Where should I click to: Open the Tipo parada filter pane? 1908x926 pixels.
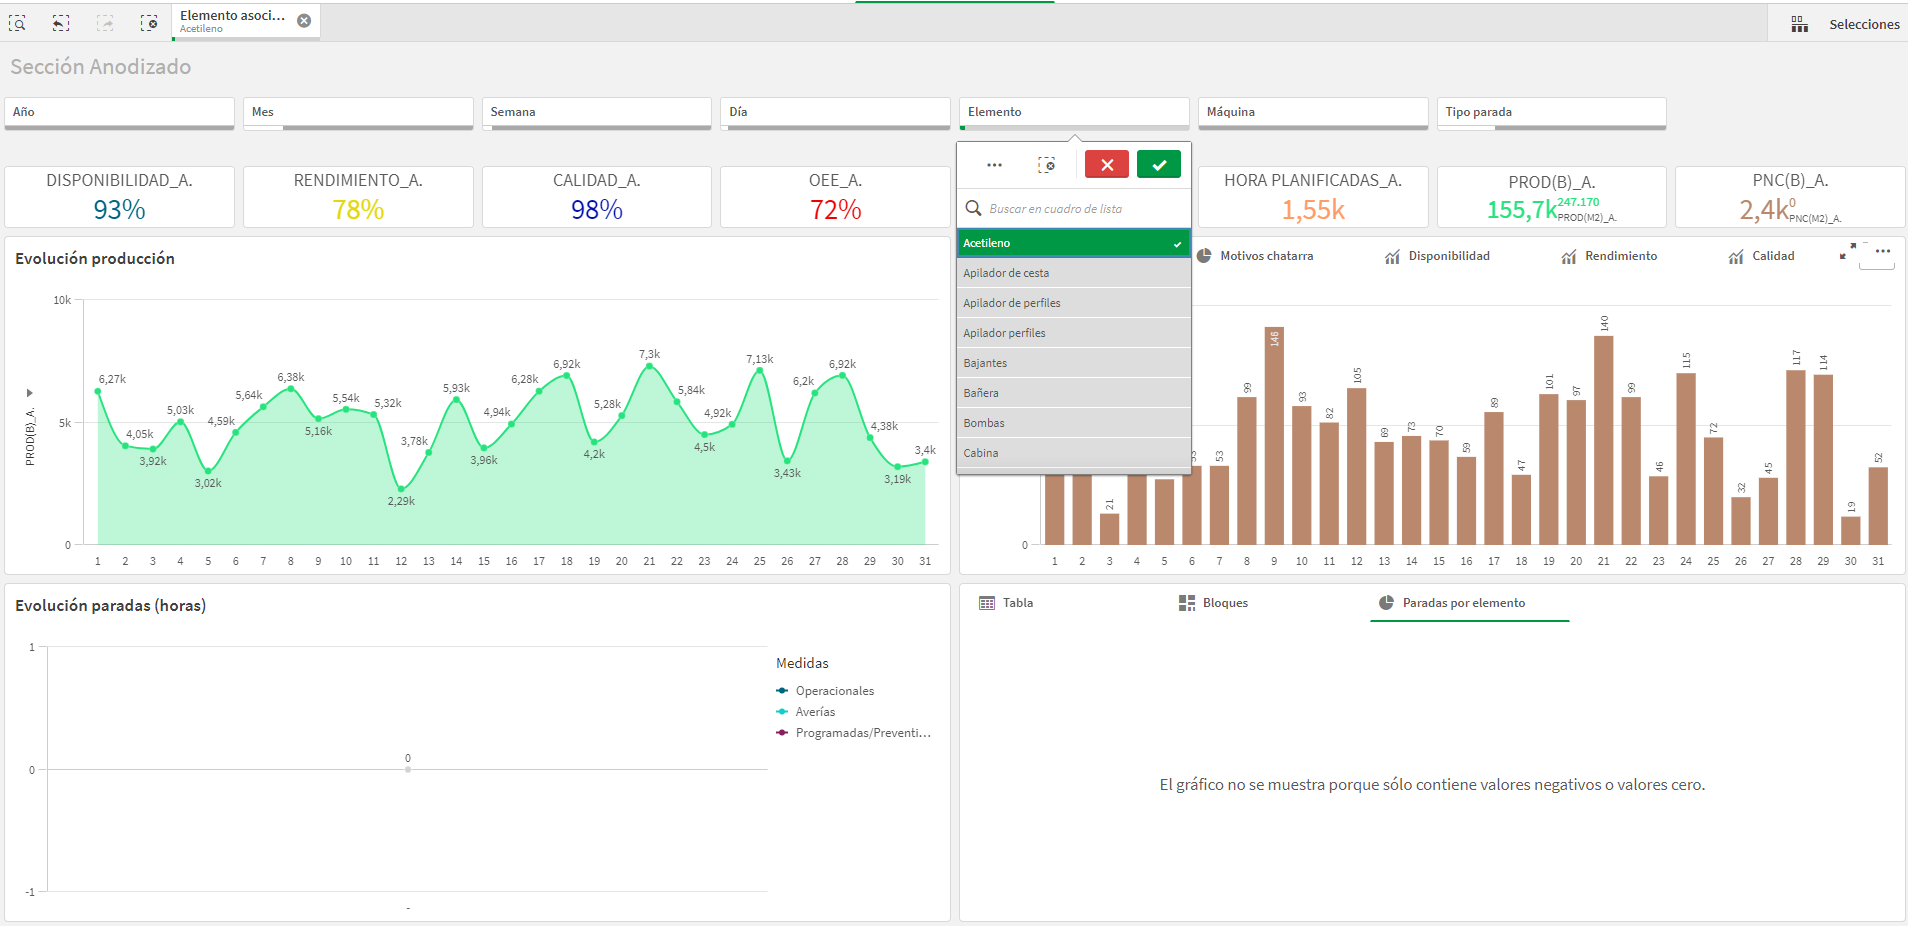pos(1552,112)
